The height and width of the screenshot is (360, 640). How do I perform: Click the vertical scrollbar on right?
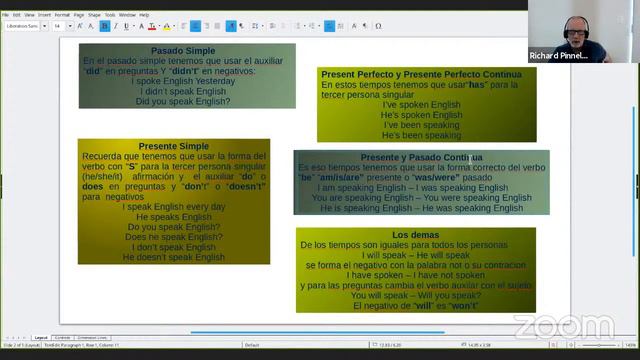click(x=633, y=181)
